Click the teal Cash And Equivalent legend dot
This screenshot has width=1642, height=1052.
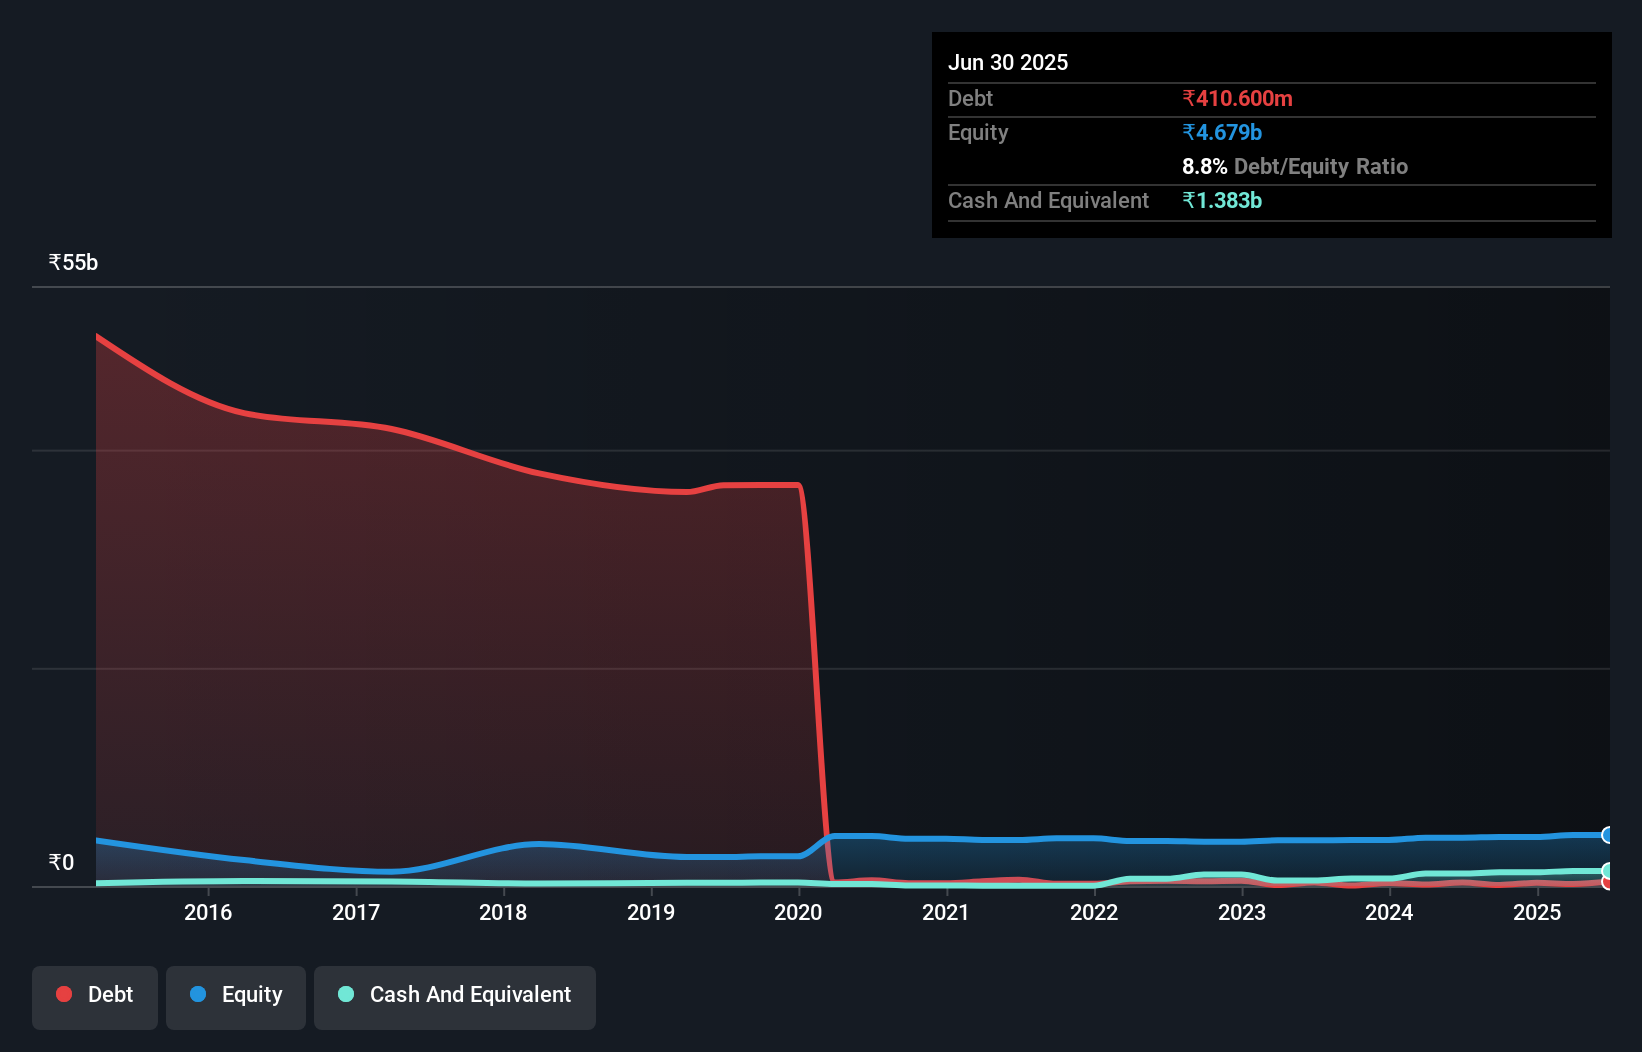345,994
